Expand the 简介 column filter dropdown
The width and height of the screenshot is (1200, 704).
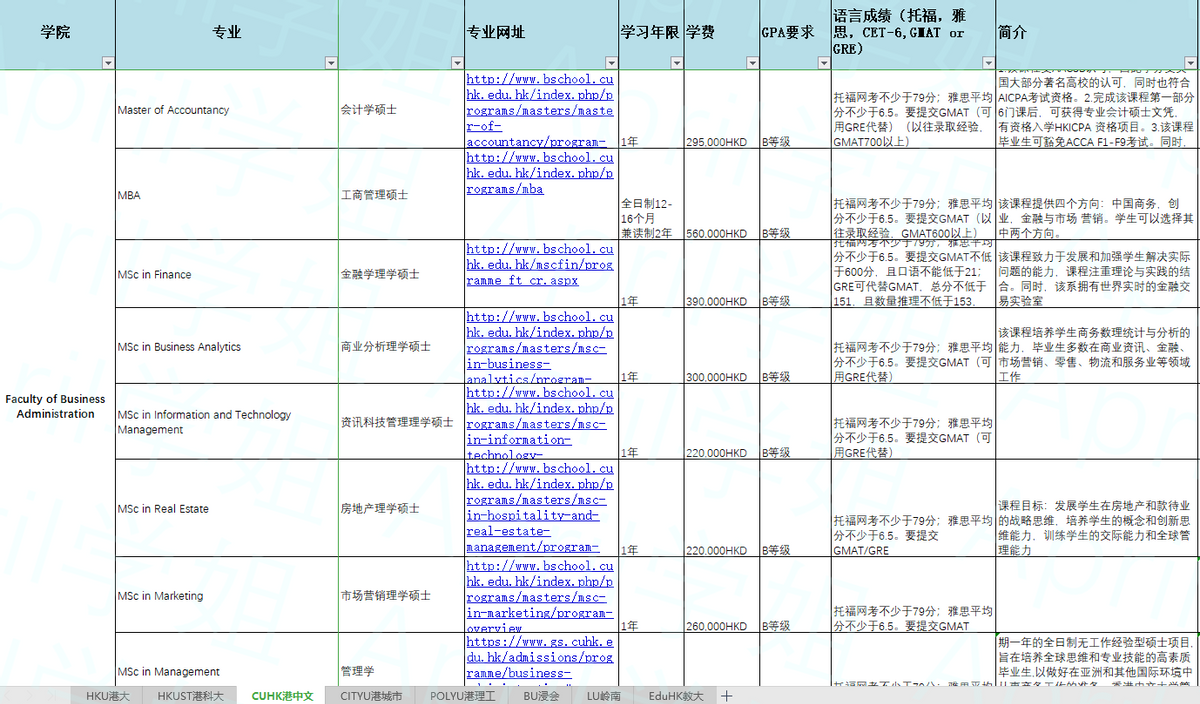pyautogui.click(x=1191, y=63)
